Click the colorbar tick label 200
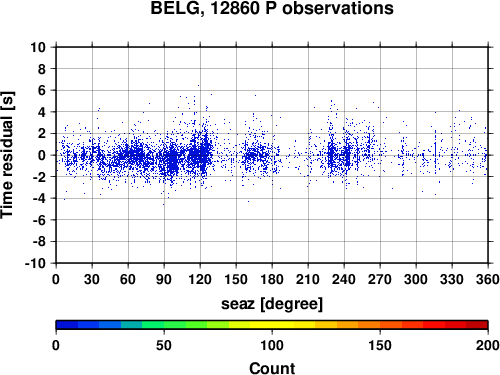The width and height of the screenshot is (500, 375). coord(488,345)
